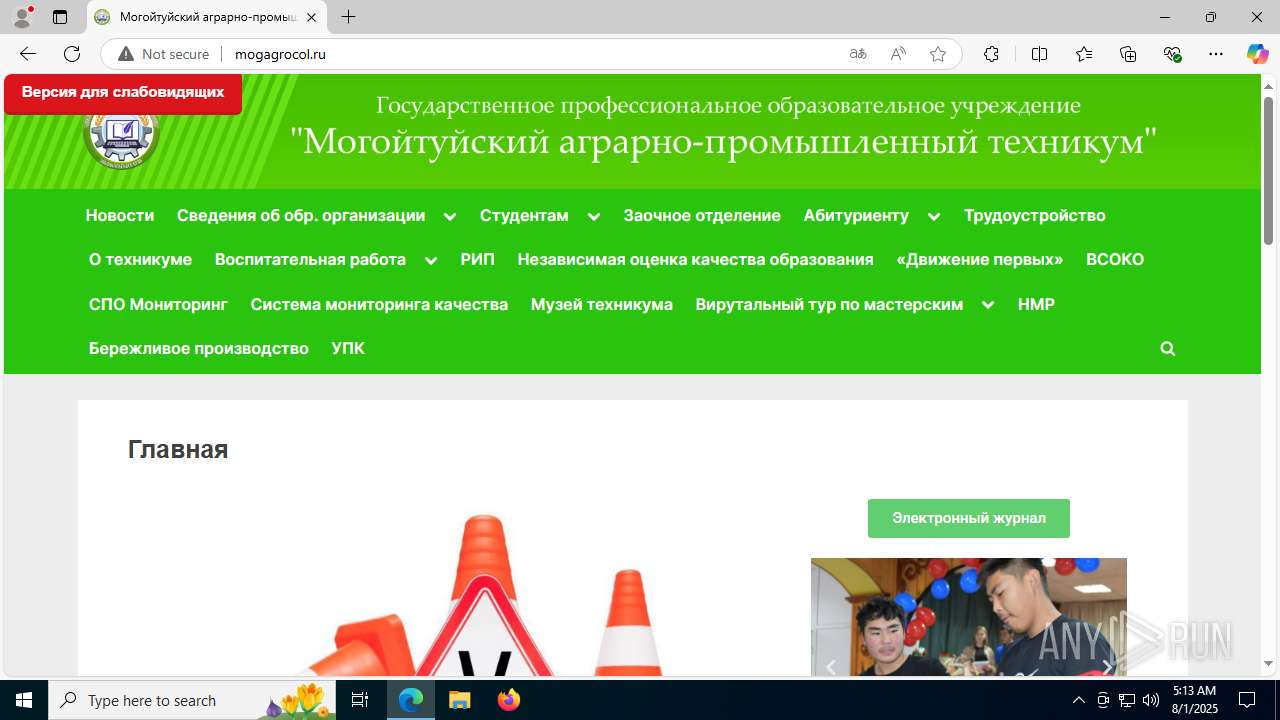This screenshot has height=720, width=1280.
Task: Open File Explorer from taskbar
Action: tap(459, 700)
